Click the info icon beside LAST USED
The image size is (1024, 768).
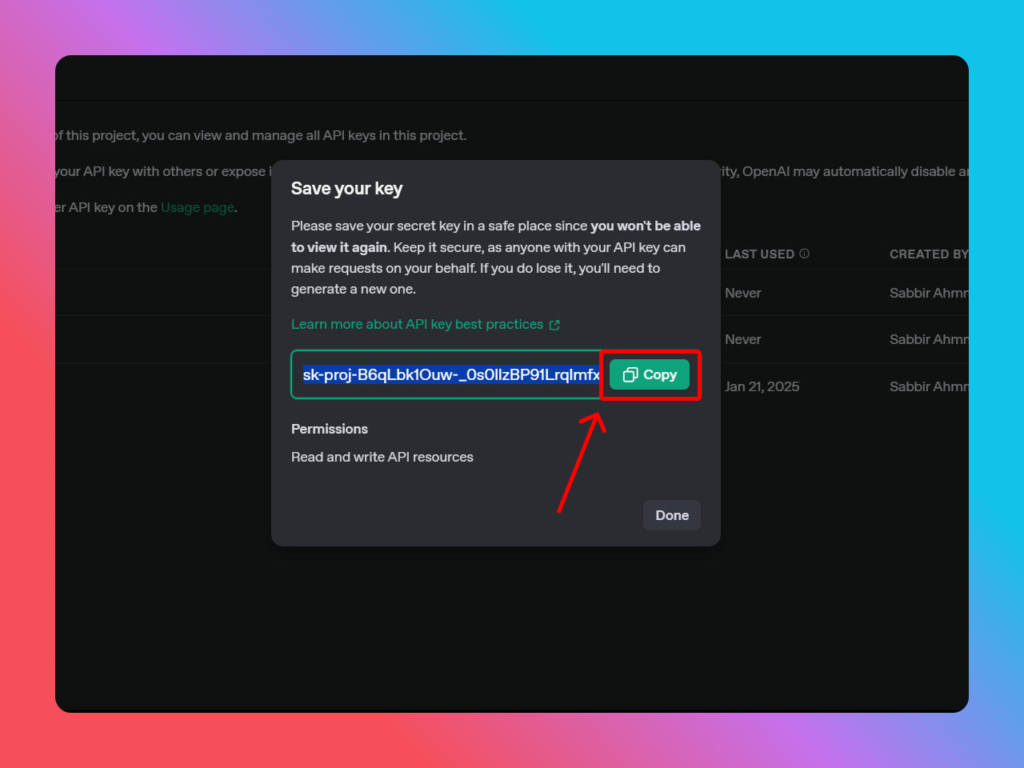click(804, 254)
